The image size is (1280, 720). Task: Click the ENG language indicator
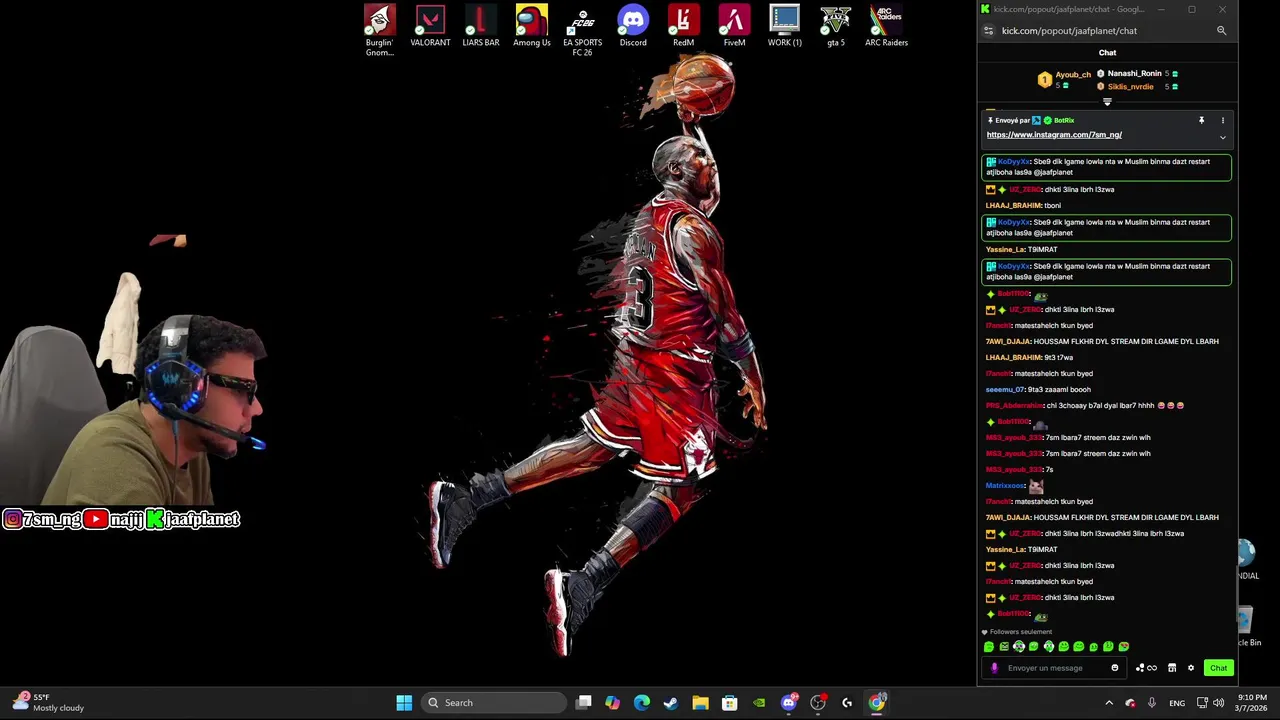pos(1177,703)
